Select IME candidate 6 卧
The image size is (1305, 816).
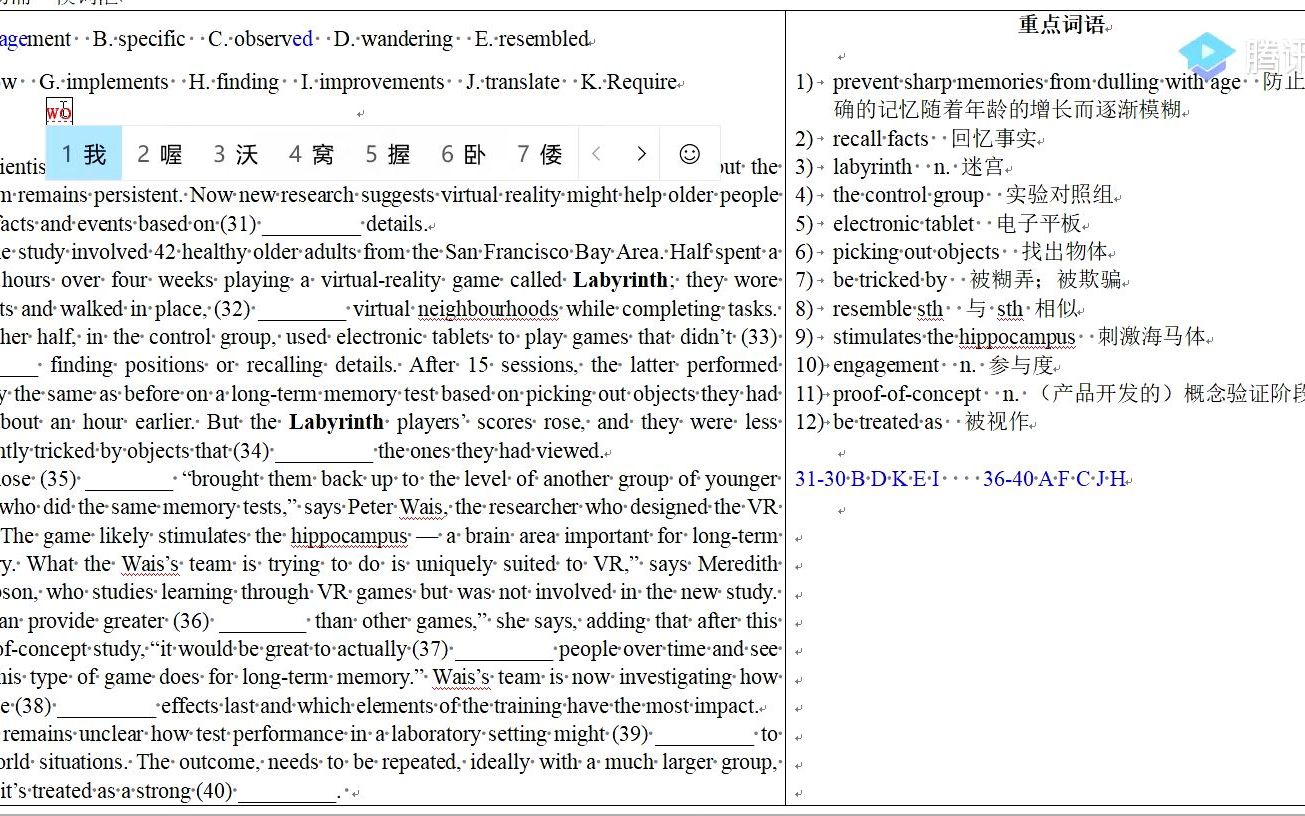pos(464,154)
